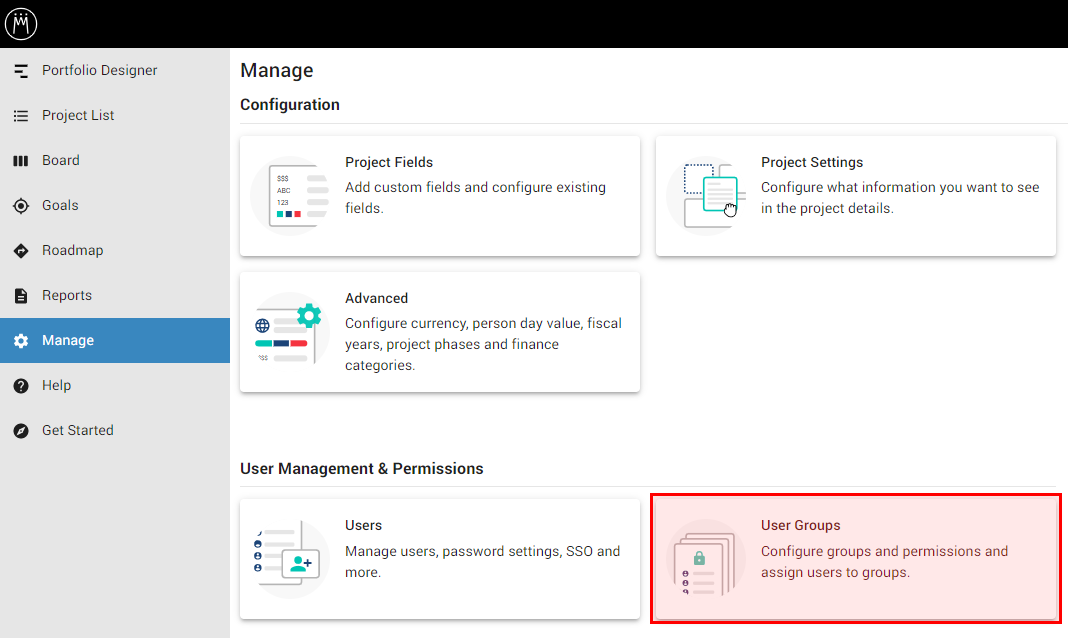The image size is (1068, 638).
Task: Click 'User Management & Permissions' heading
Action: pyautogui.click(x=362, y=468)
